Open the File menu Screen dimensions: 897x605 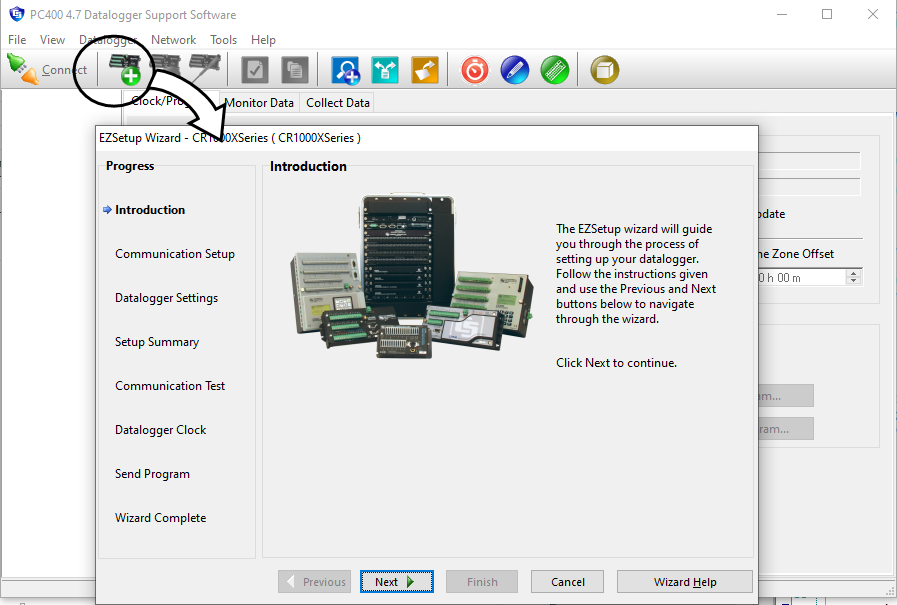click(x=17, y=40)
